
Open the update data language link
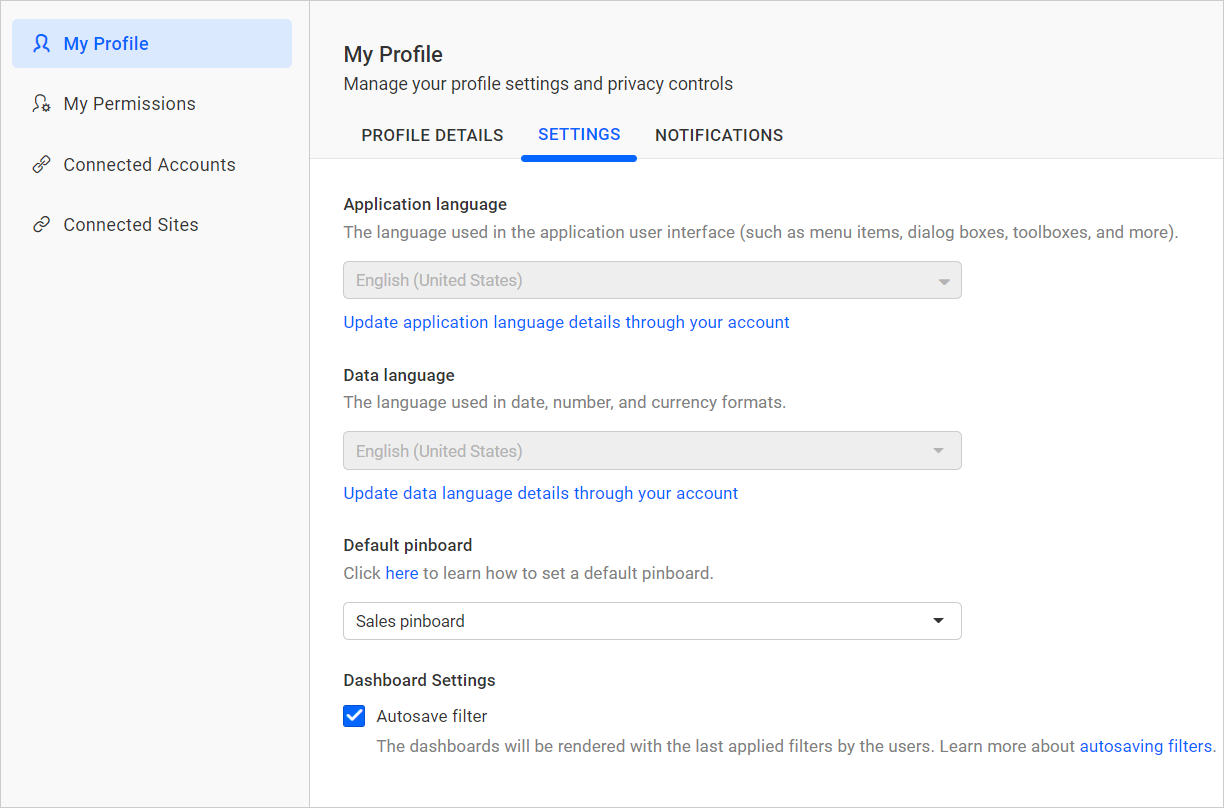pos(540,493)
